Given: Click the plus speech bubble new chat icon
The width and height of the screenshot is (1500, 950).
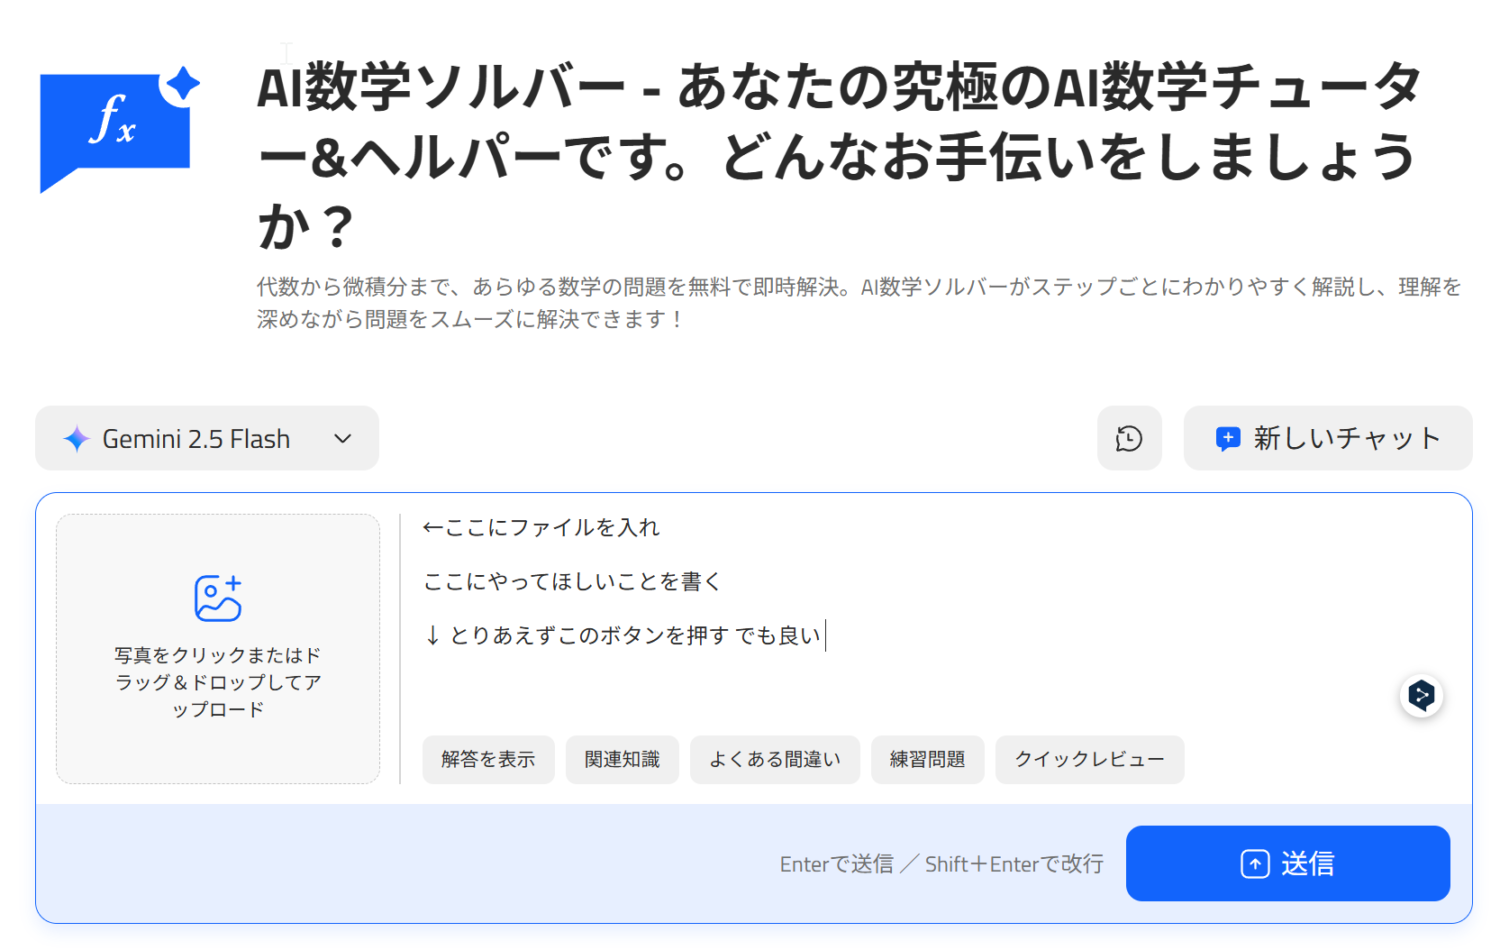Looking at the screenshot, I should point(1227,438).
